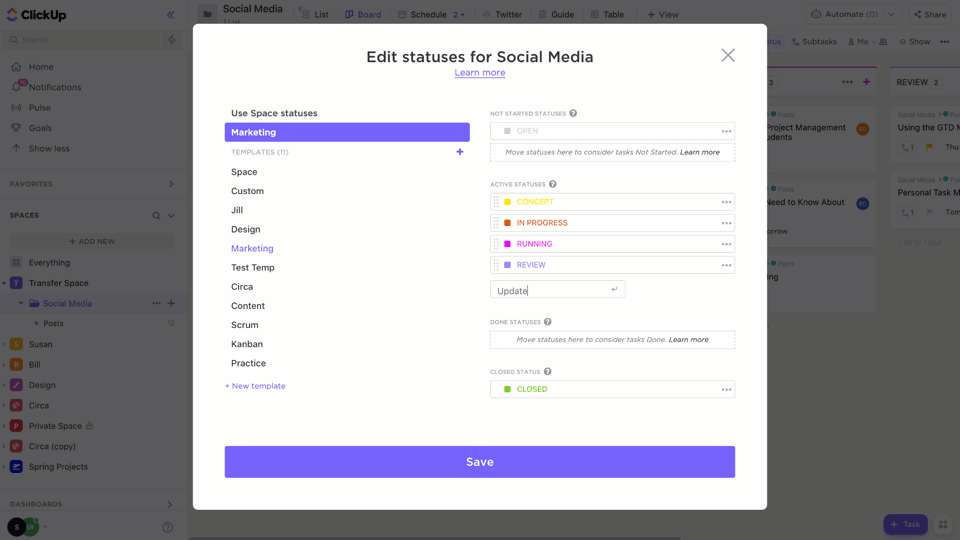960x540 pixels.
Task: Add a new template with plus icon
Action: pyautogui.click(x=460, y=152)
